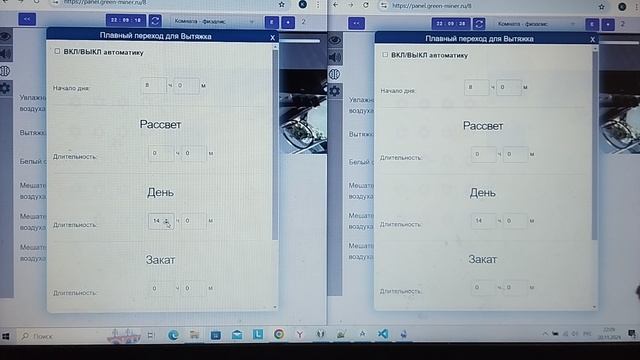Viewport: 640px width, 360px height.
Task: Click День duration minutes field in right dialog
Action: click(516, 221)
